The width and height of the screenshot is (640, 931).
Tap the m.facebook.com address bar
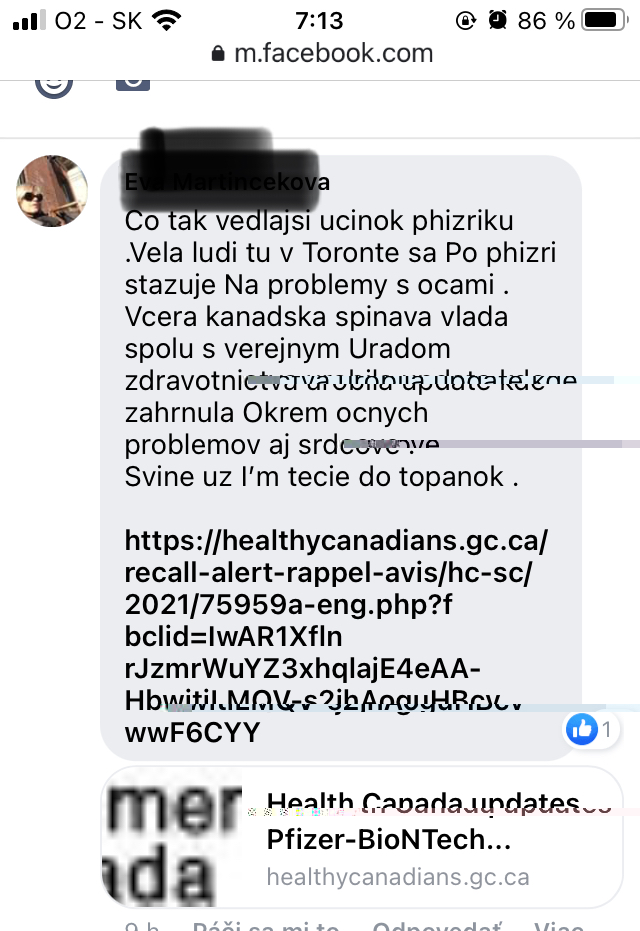[x=322, y=54]
